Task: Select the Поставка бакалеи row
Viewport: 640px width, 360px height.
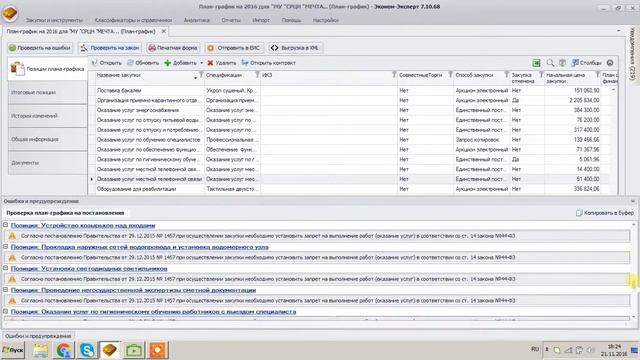Action: tap(349, 90)
